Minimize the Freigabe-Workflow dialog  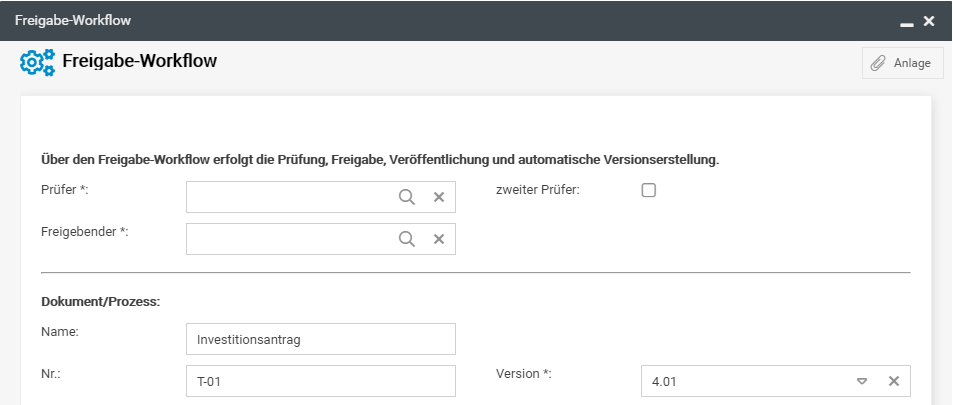[x=906, y=21]
